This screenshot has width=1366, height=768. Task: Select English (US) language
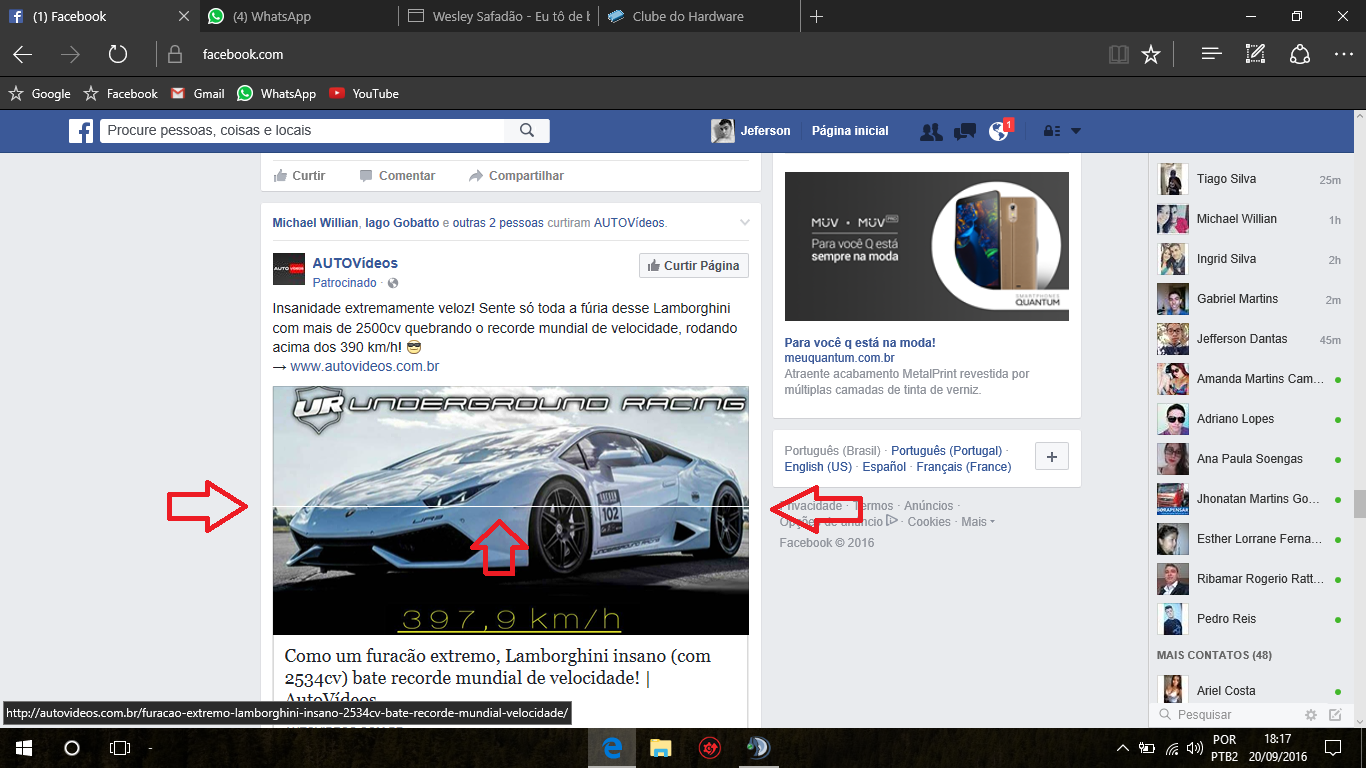(x=818, y=467)
